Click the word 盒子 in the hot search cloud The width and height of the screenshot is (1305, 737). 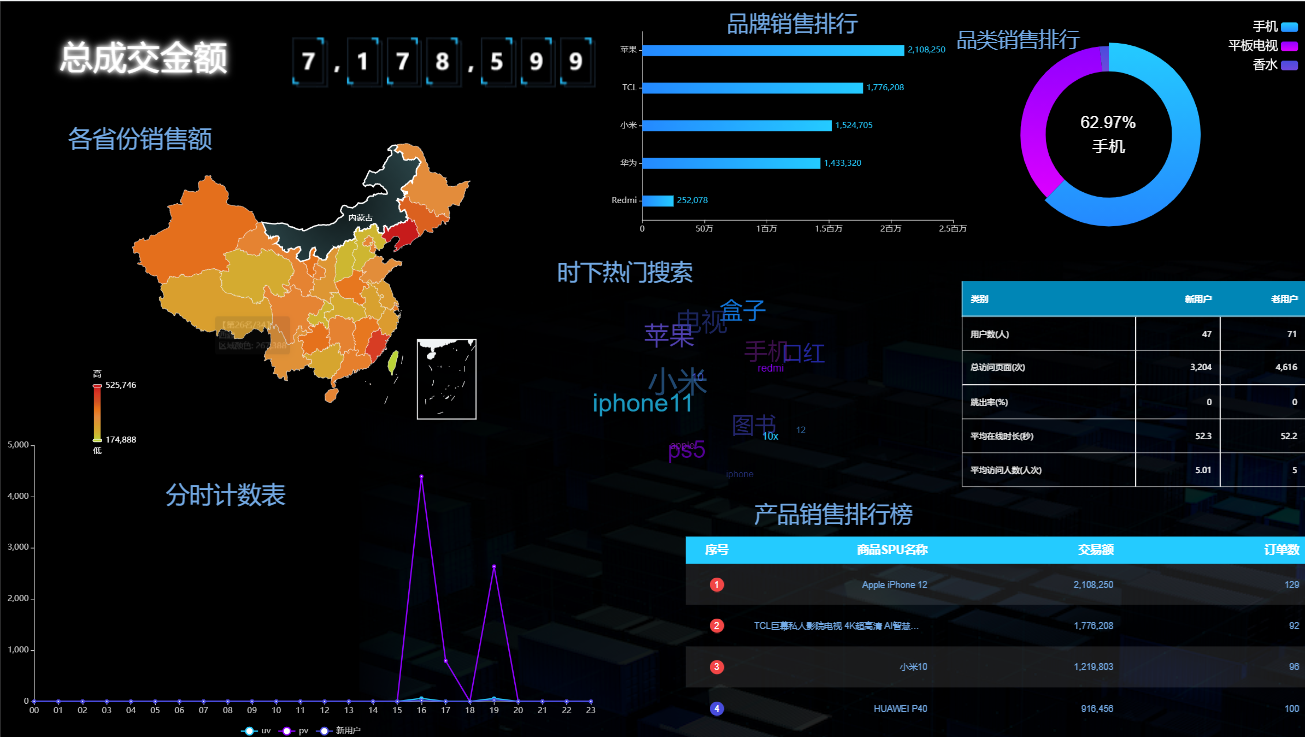tap(743, 311)
